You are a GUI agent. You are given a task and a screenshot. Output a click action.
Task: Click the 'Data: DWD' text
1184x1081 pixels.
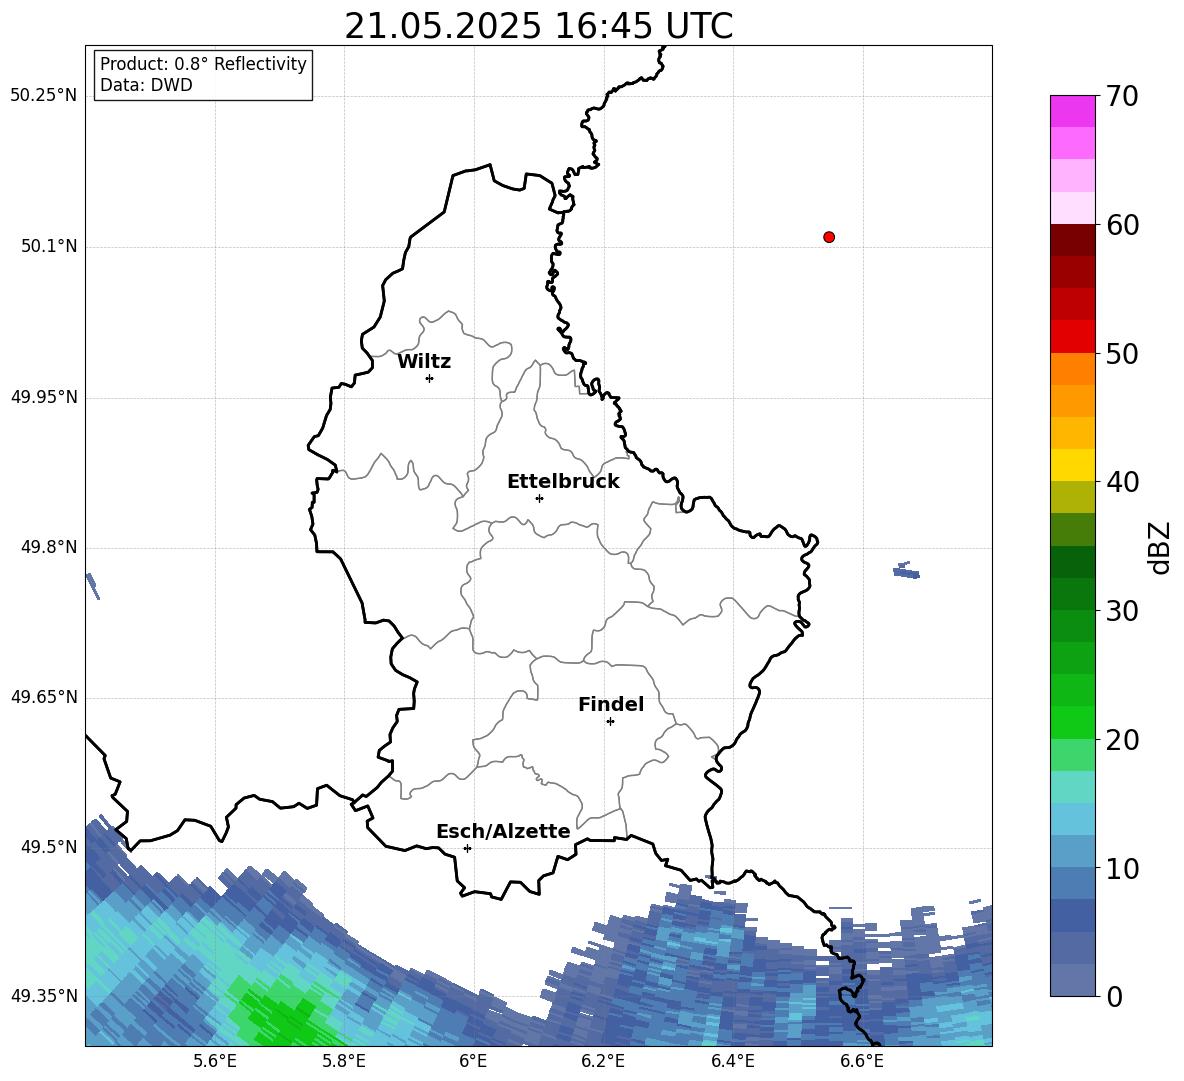[146, 85]
